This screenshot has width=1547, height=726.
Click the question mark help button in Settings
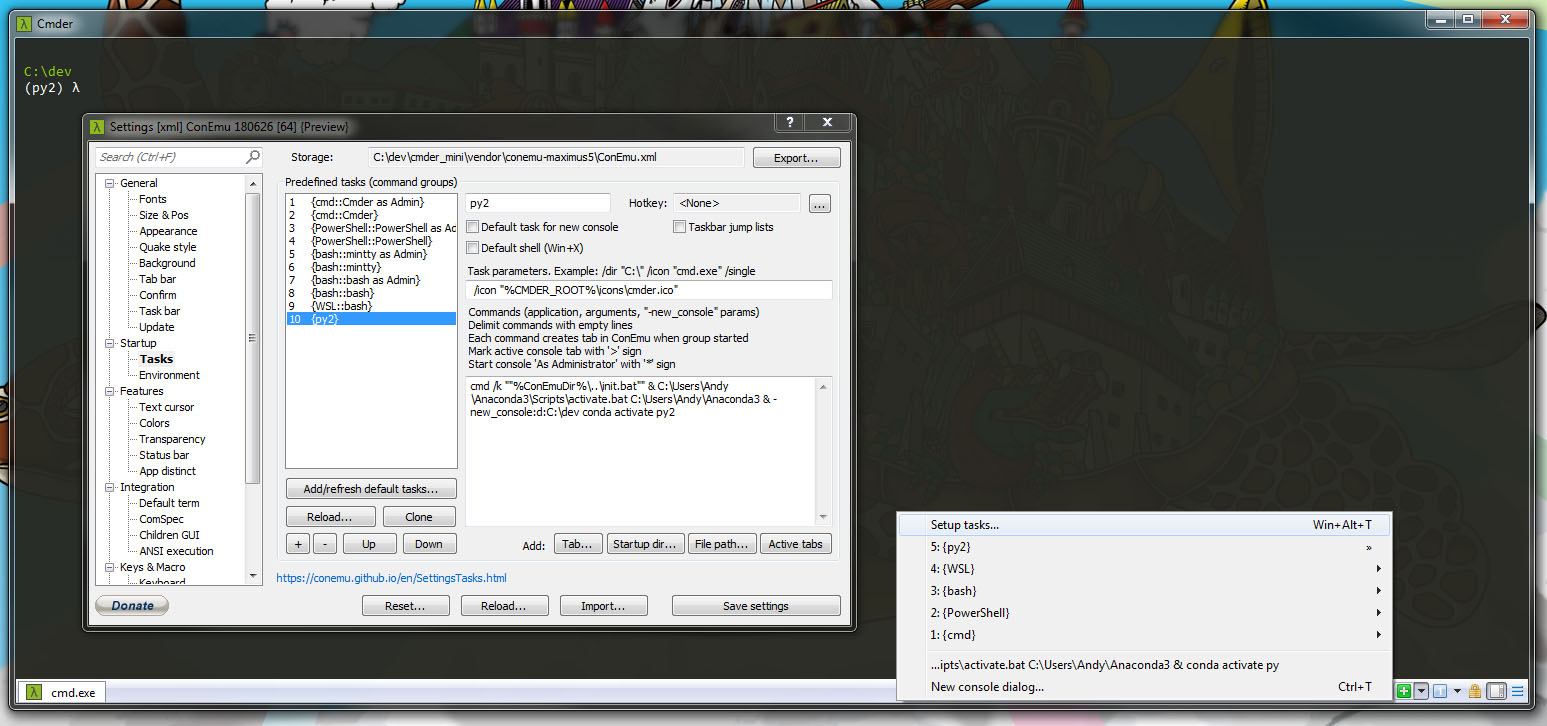(789, 122)
